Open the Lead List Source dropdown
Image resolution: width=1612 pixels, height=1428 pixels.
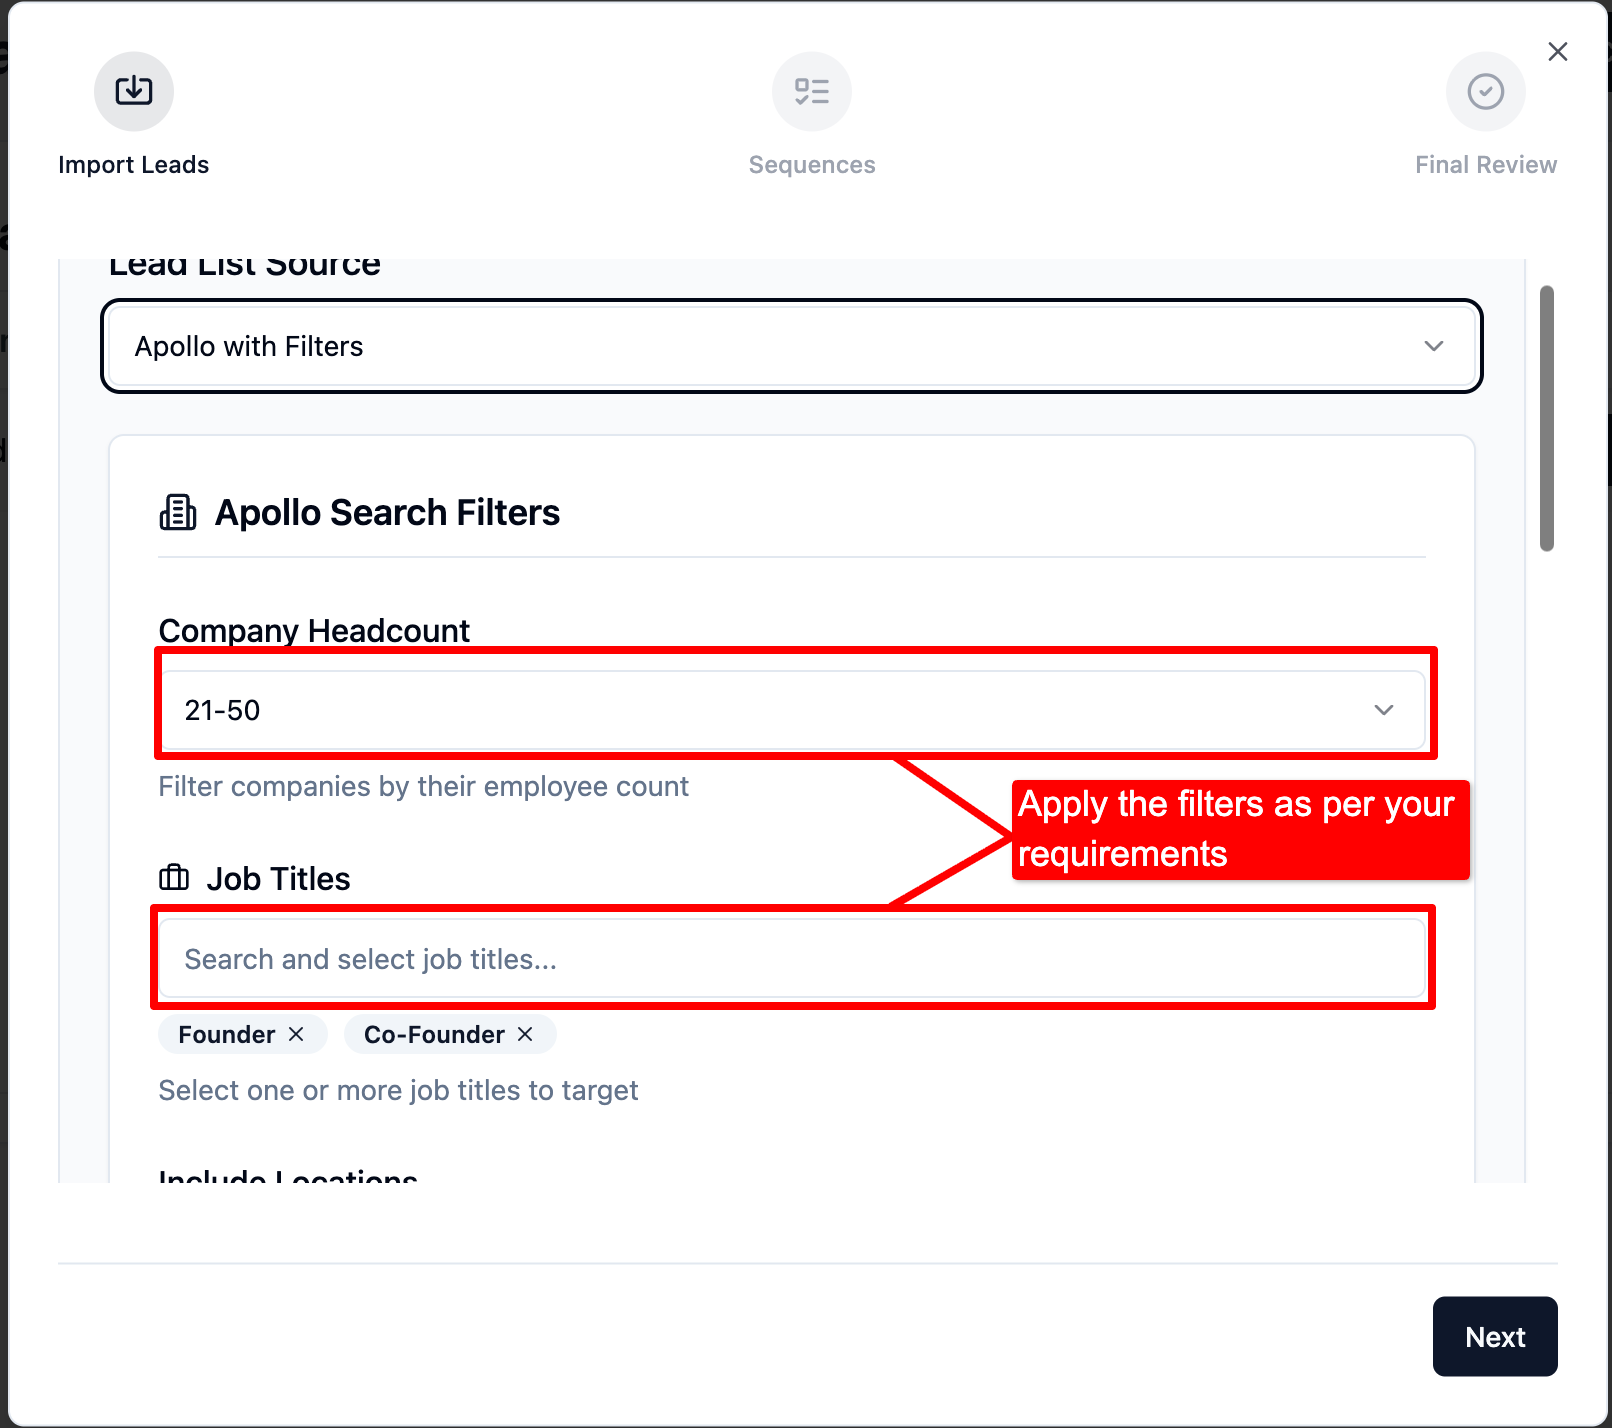pyautogui.click(x=790, y=346)
